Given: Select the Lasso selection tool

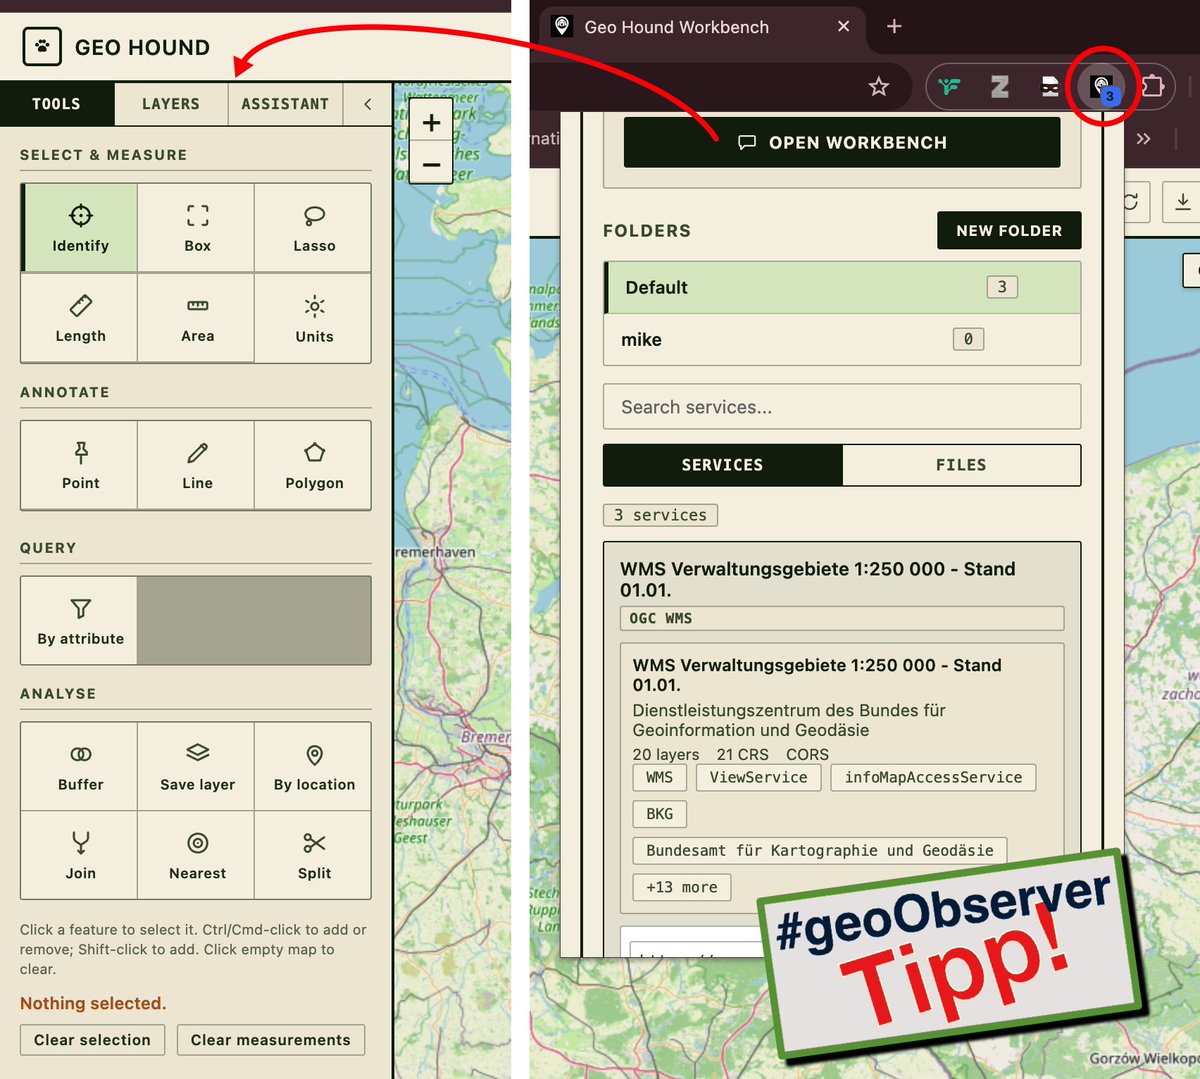Looking at the screenshot, I should coord(314,228).
